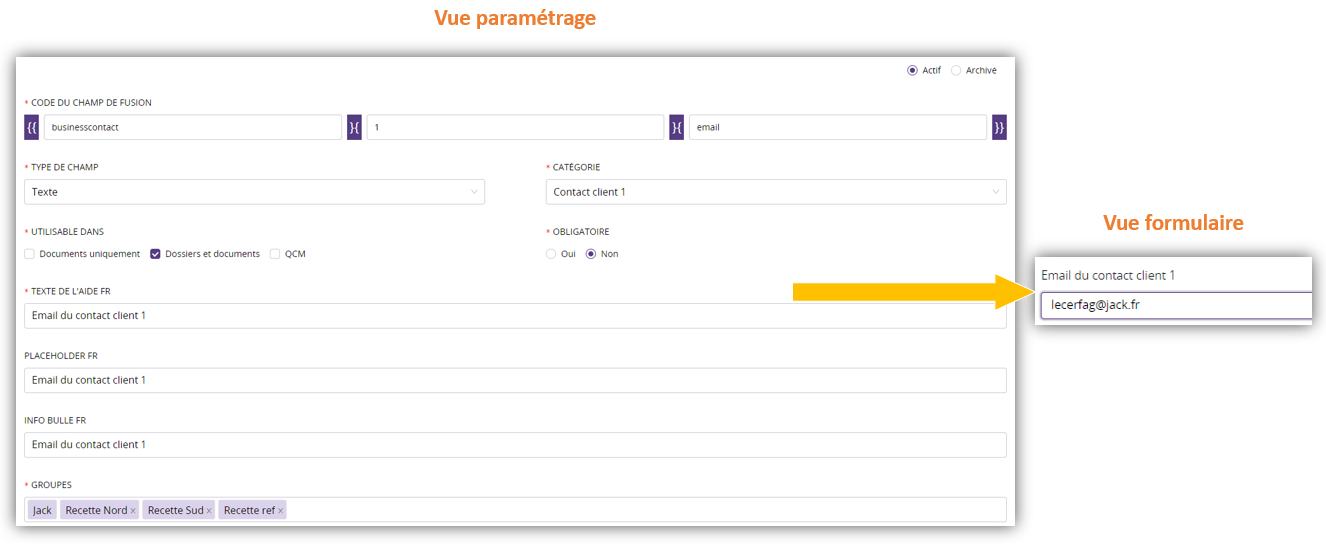Click the second brace separator before email
1326x544 pixels.
pos(677,127)
